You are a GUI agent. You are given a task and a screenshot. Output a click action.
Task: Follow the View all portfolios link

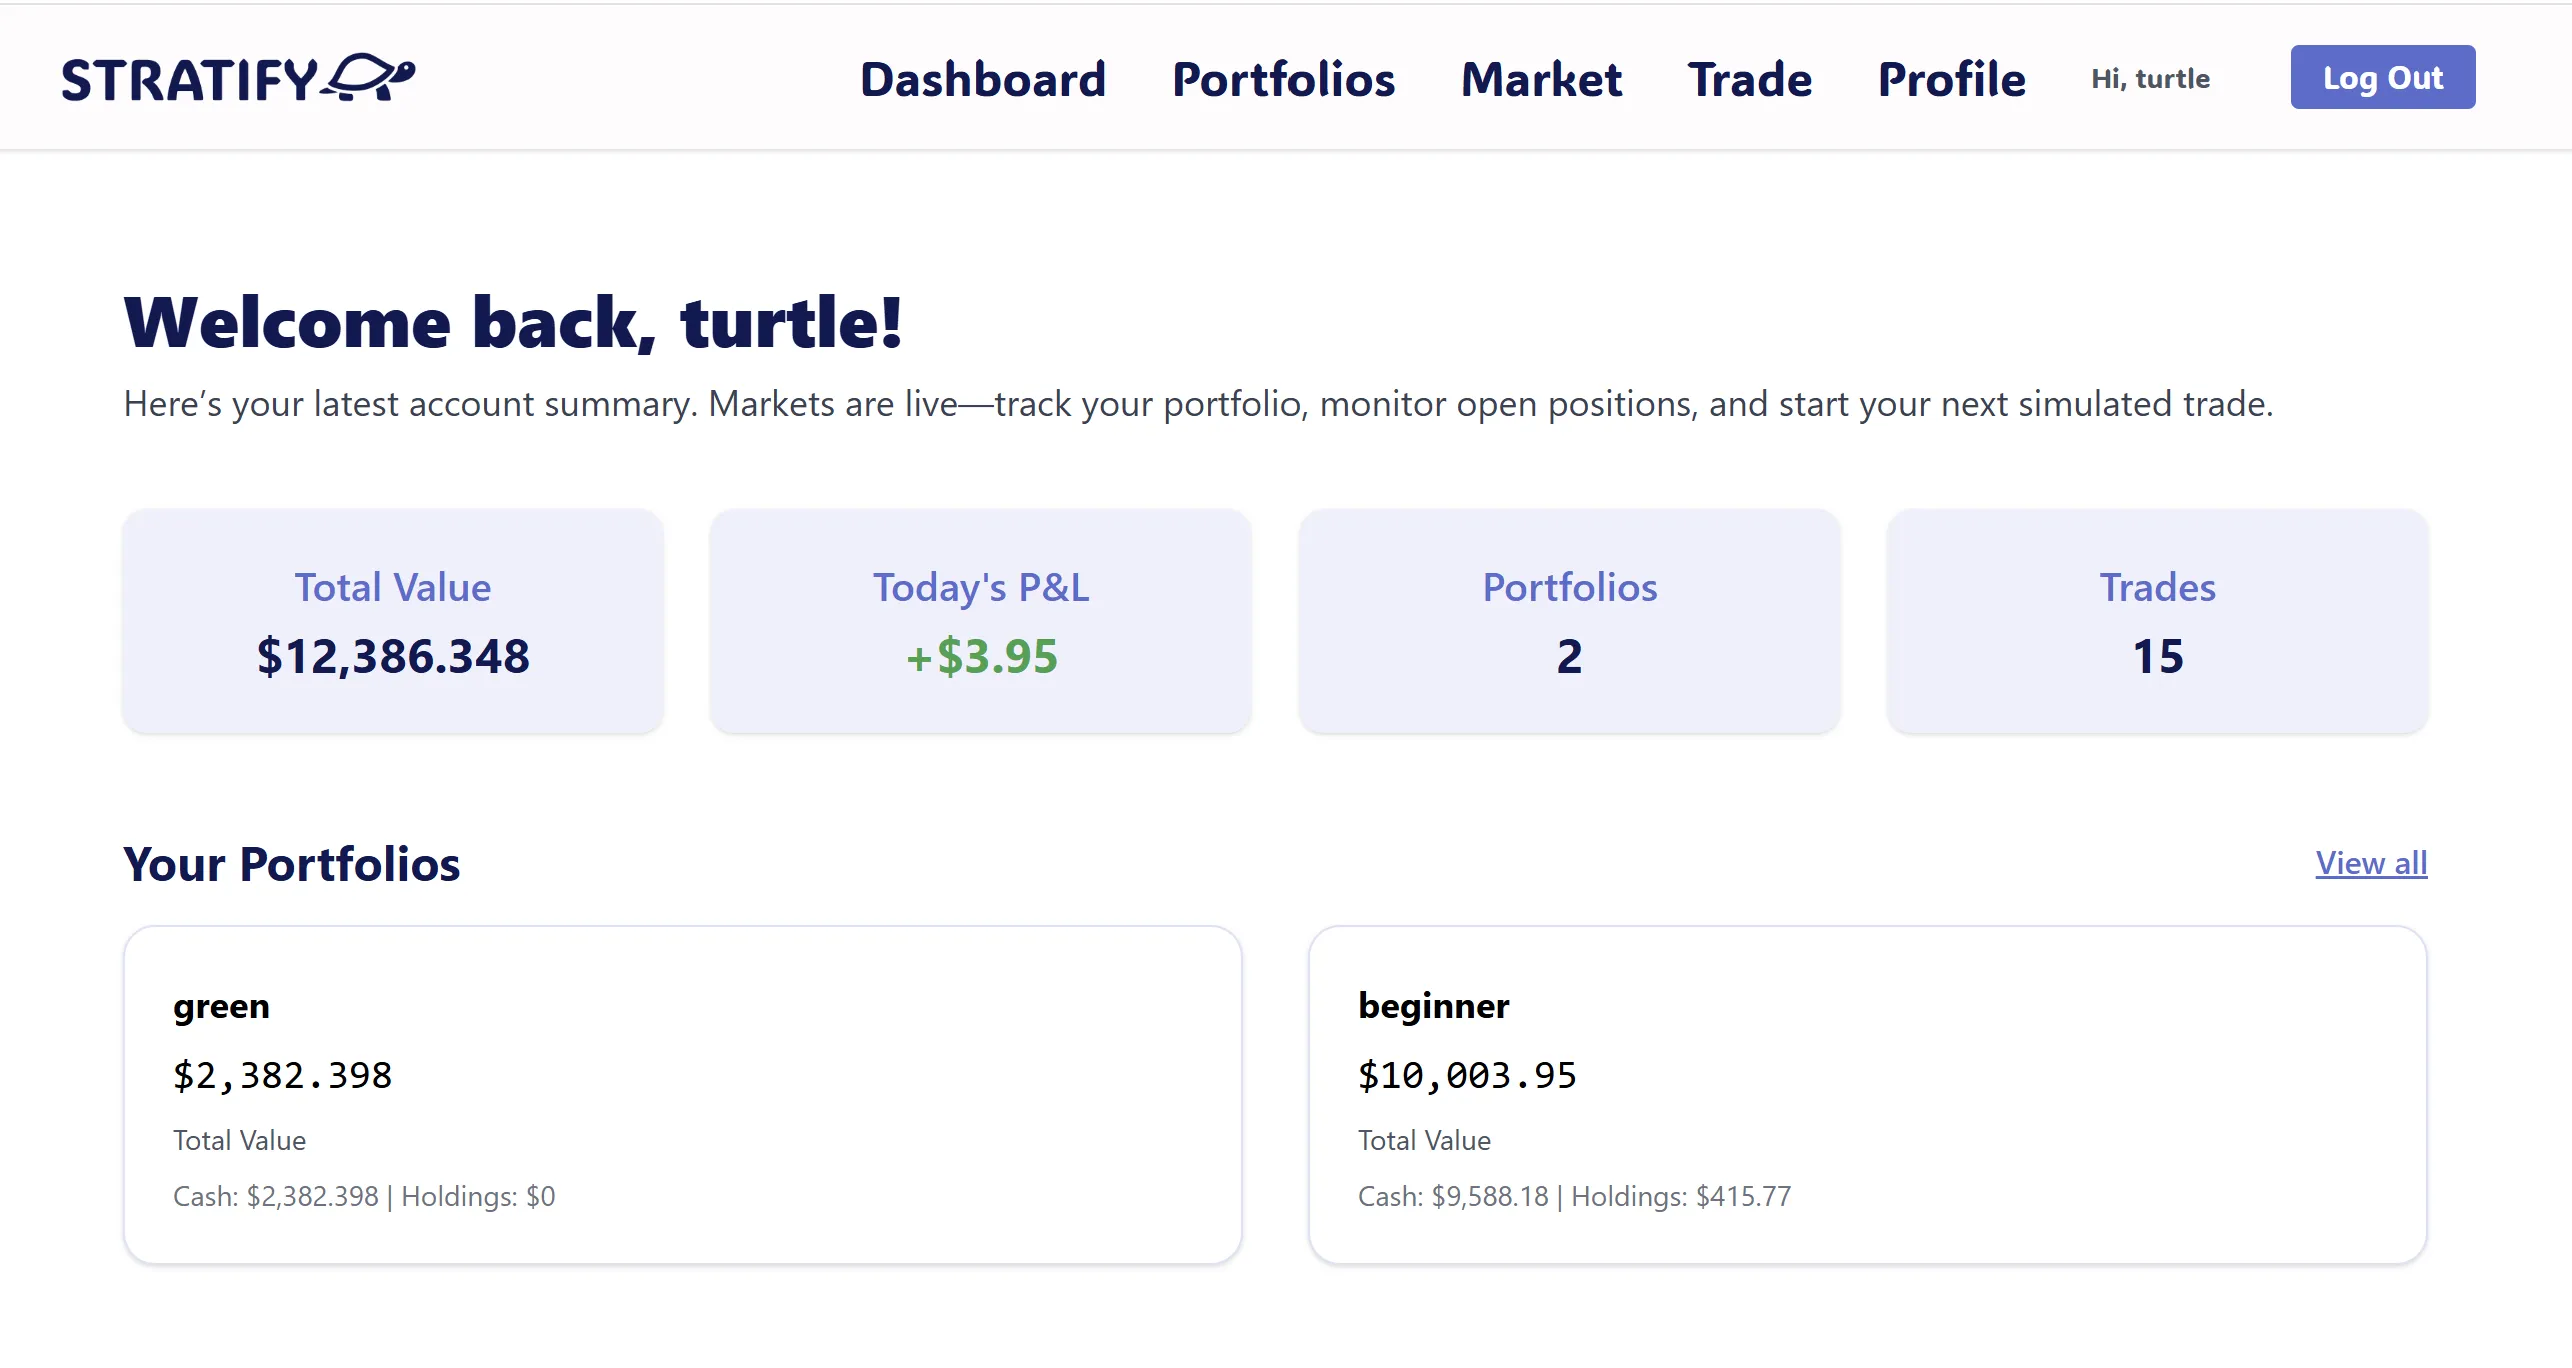(x=2372, y=863)
